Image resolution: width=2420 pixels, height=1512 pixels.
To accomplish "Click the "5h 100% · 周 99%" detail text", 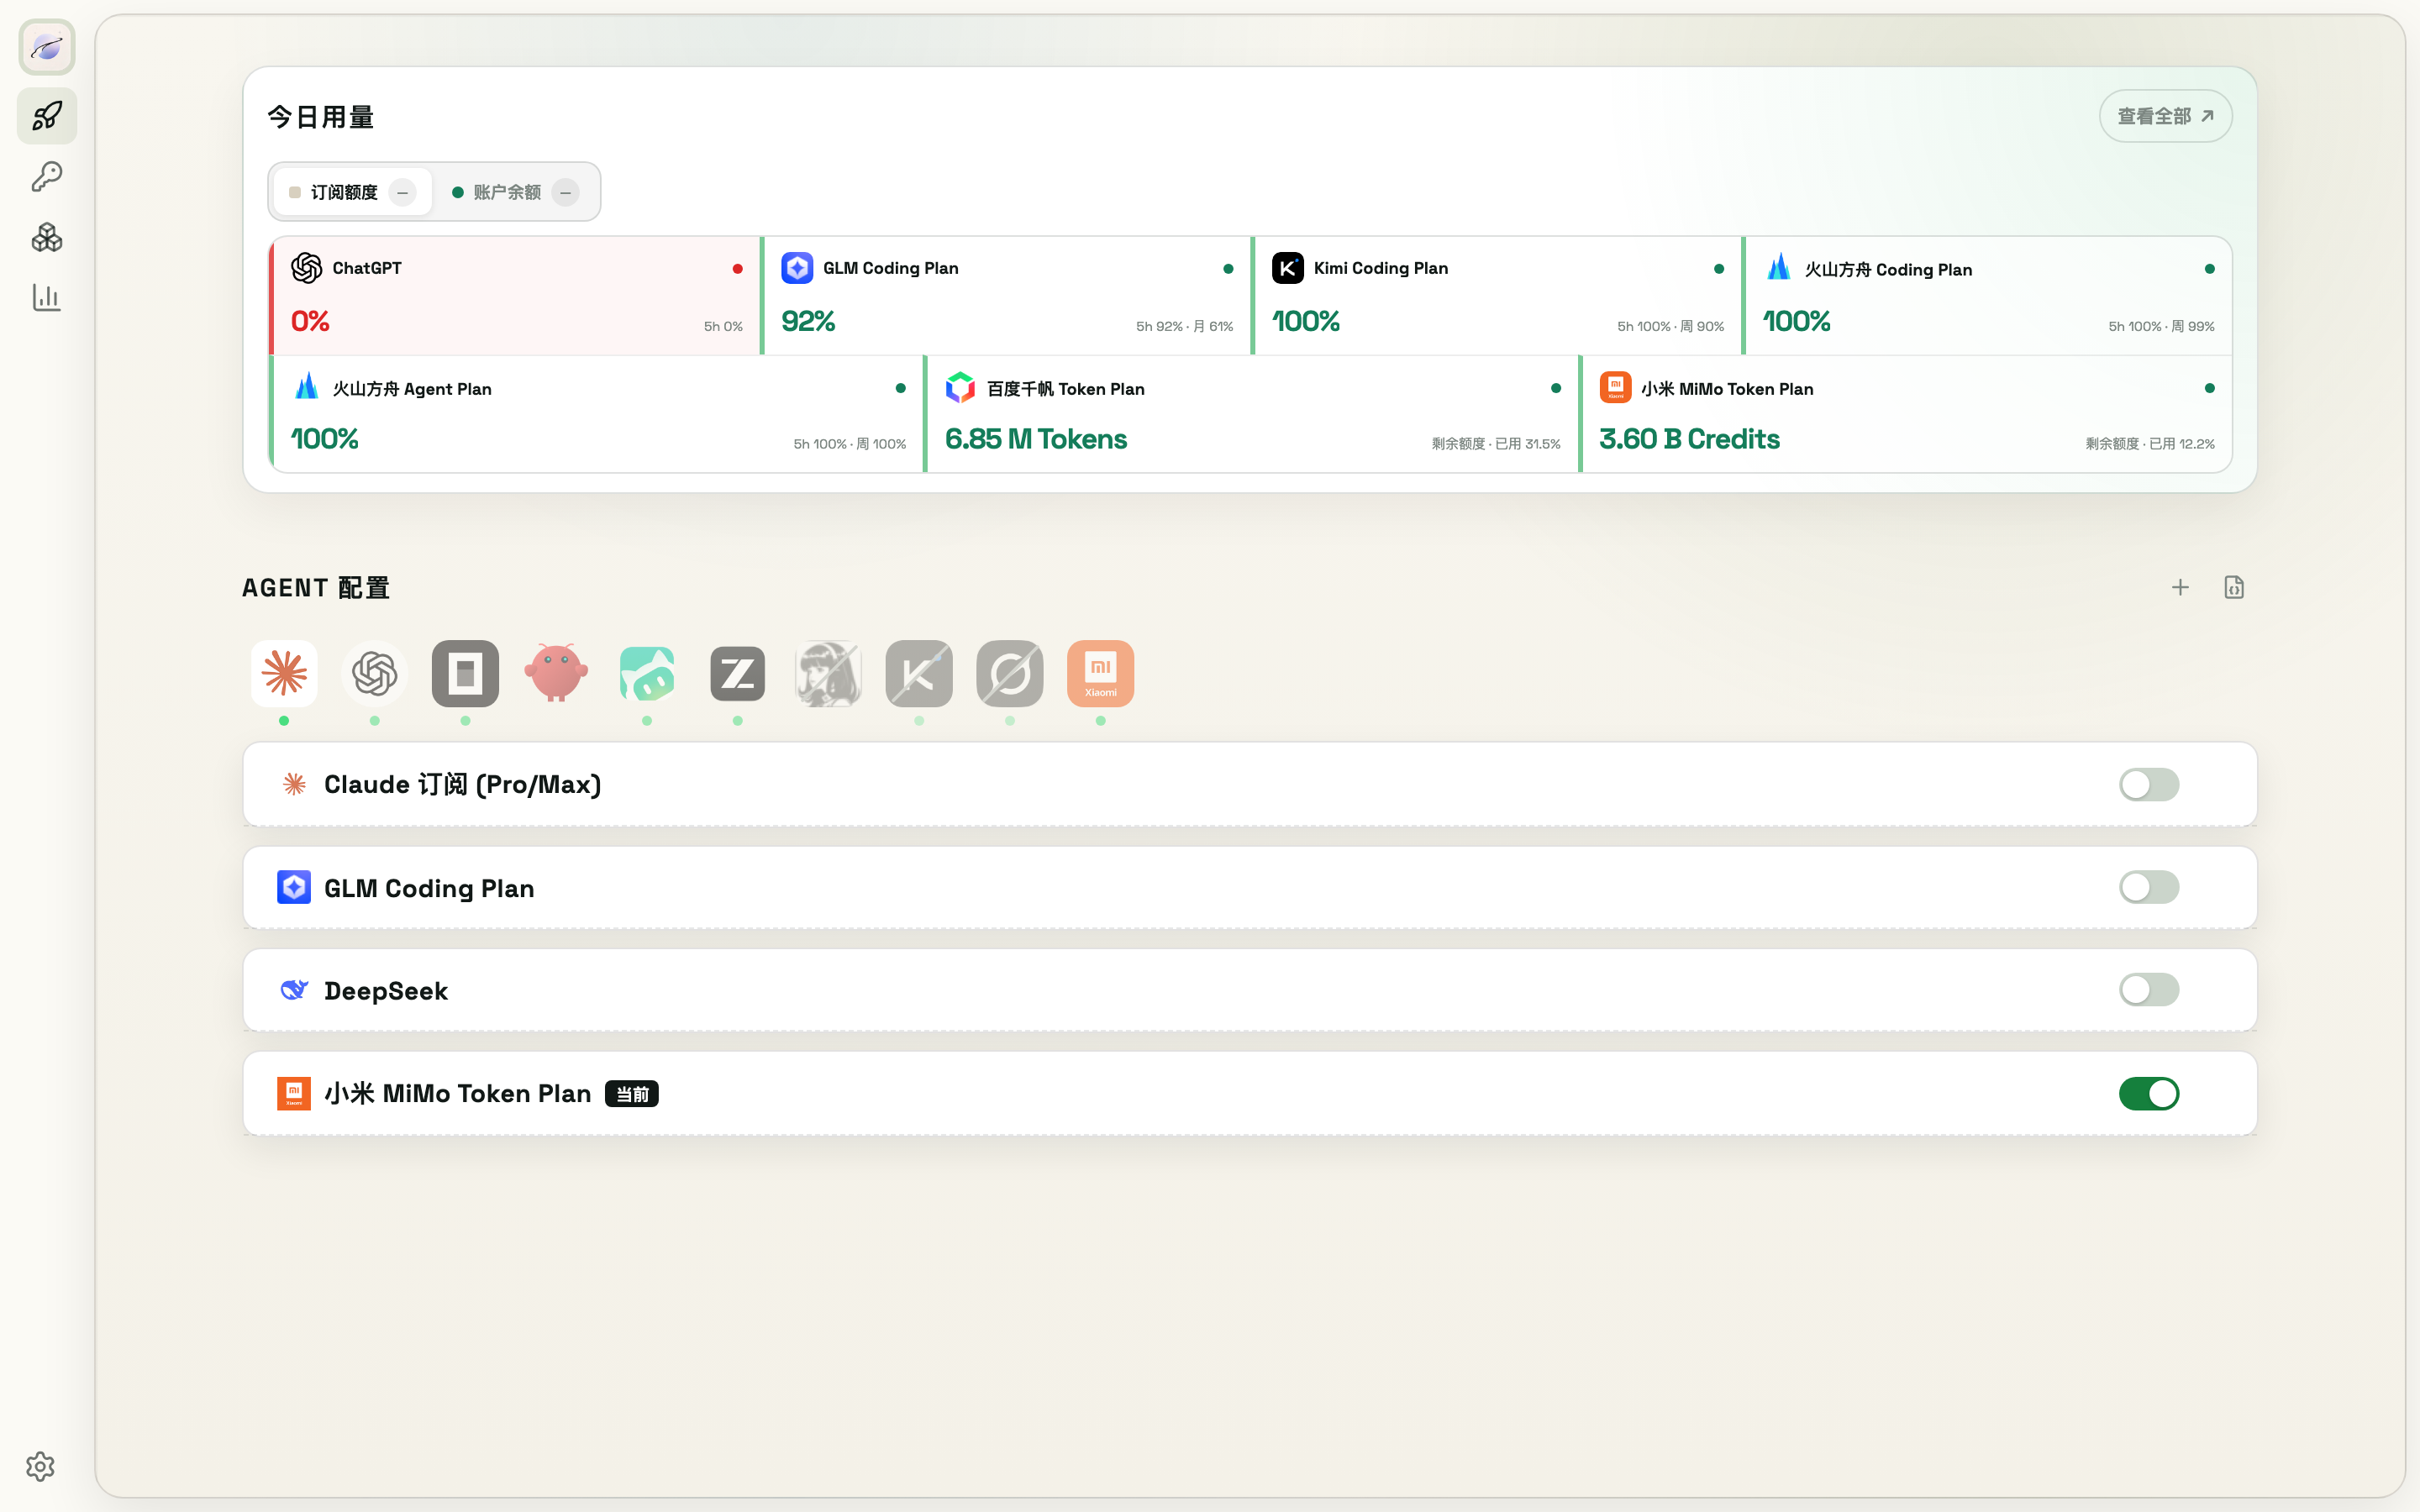I will pos(2161,327).
